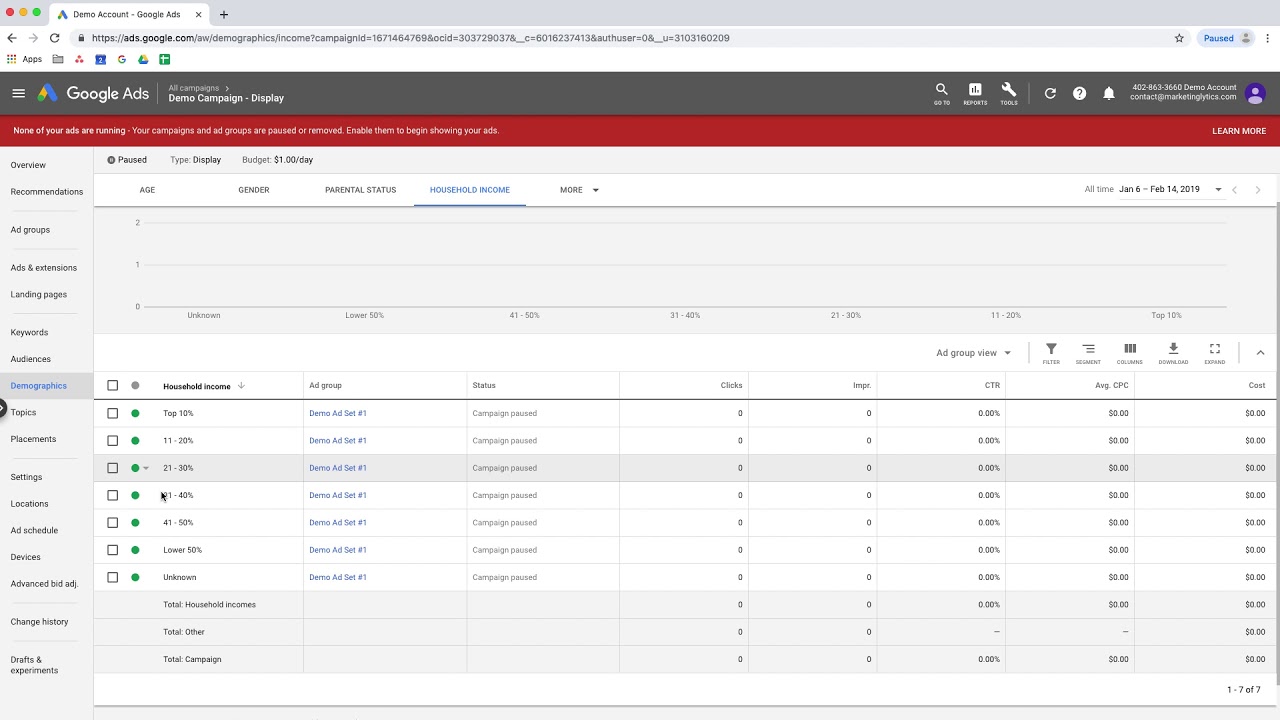The image size is (1280, 720).
Task: Open Demo Ad Set #1 in Top 10% row
Action: (338, 413)
